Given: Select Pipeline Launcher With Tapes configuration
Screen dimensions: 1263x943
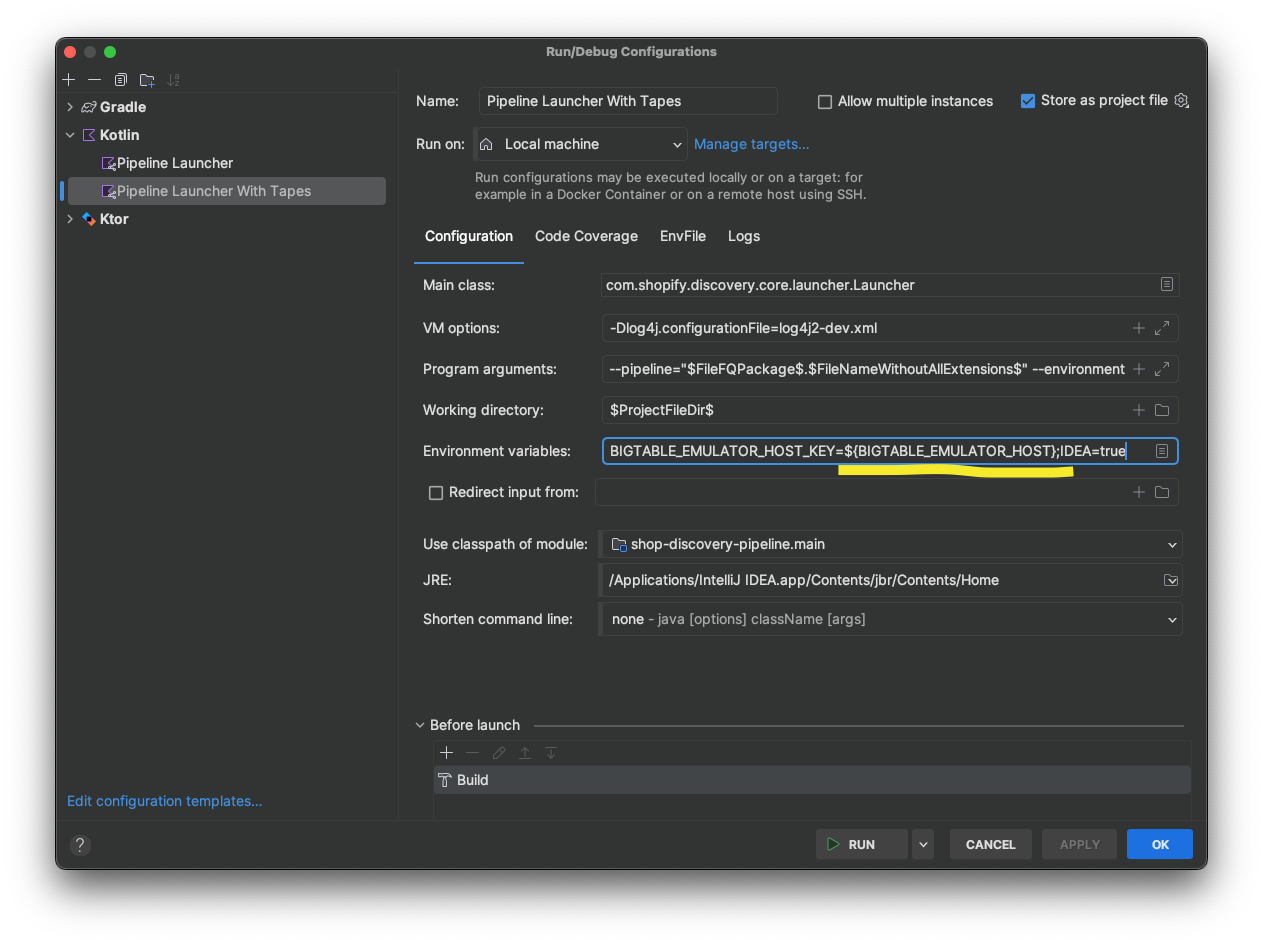Looking at the screenshot, I should click(227, 191).
